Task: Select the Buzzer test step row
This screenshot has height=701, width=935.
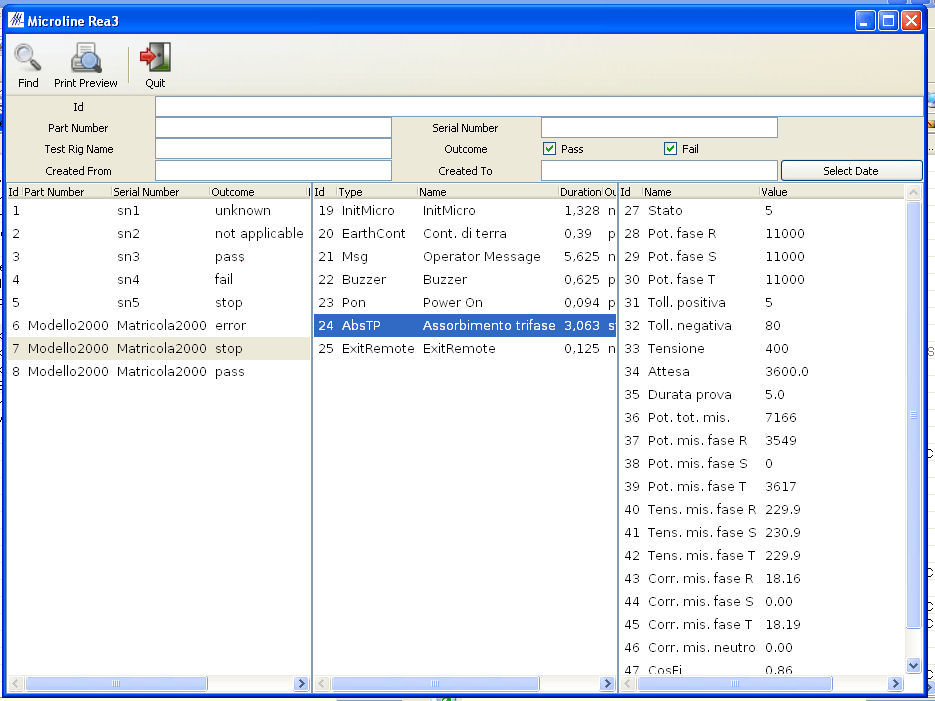Action: [x=450, y=279]
